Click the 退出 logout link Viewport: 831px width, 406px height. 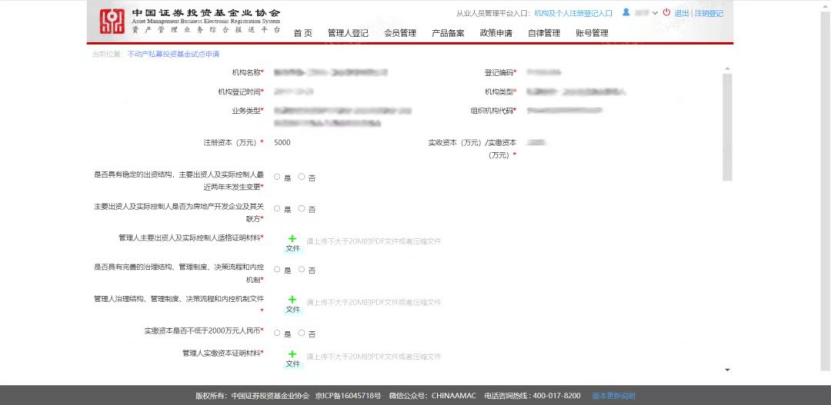[x=681, y=13]
